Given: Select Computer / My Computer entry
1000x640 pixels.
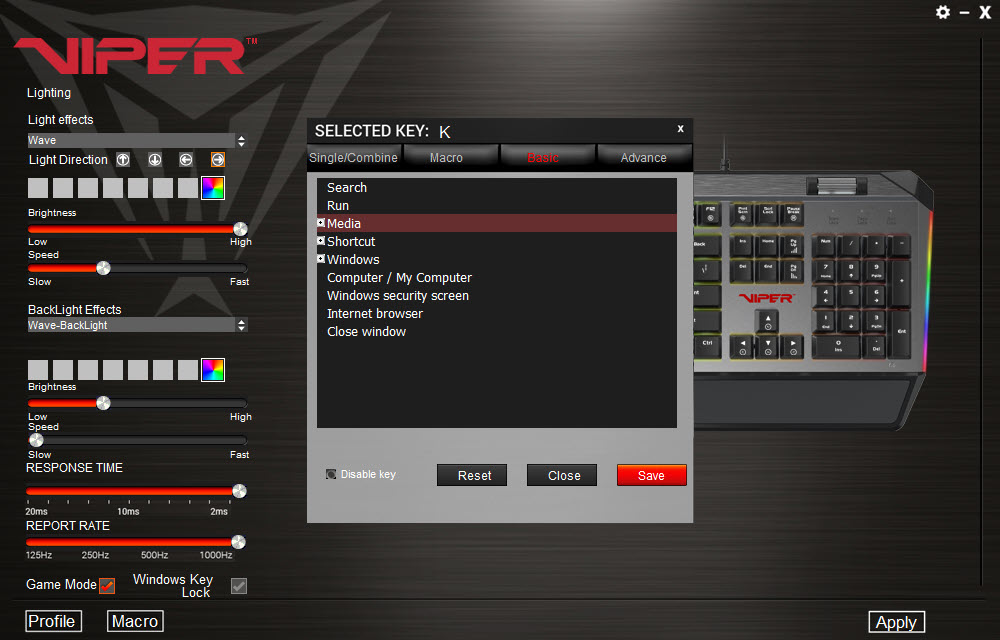Looking at the screenshot, I should (x=497, y=277).
